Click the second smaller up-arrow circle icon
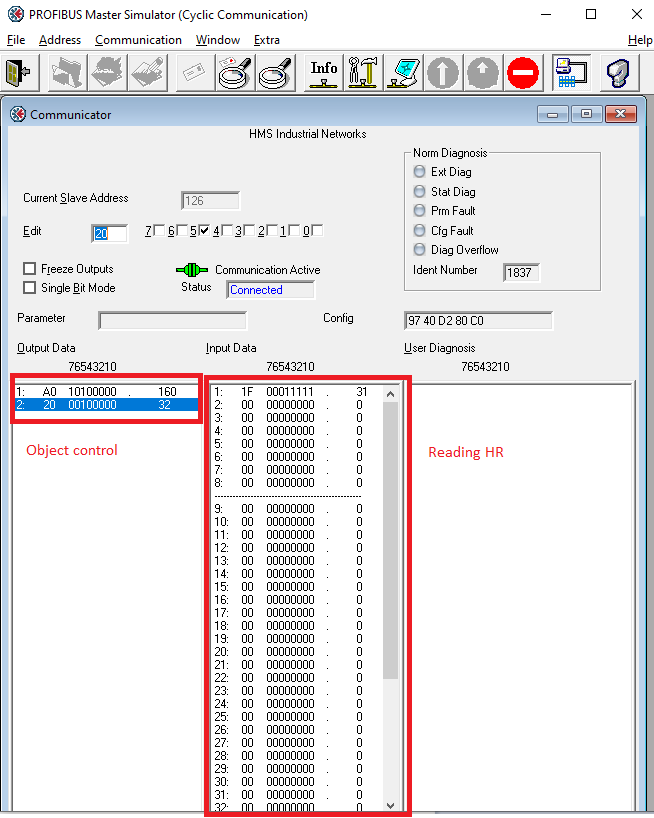The image size is (654, 818). pos(483,73)
